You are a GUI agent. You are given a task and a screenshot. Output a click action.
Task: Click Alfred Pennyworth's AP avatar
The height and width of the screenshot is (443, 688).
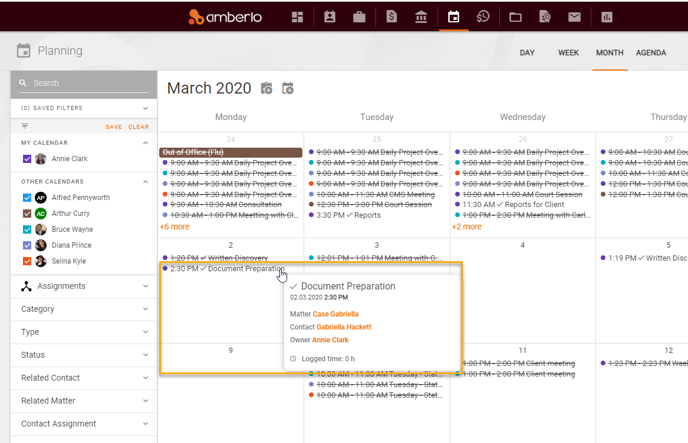tap(41, 198)
